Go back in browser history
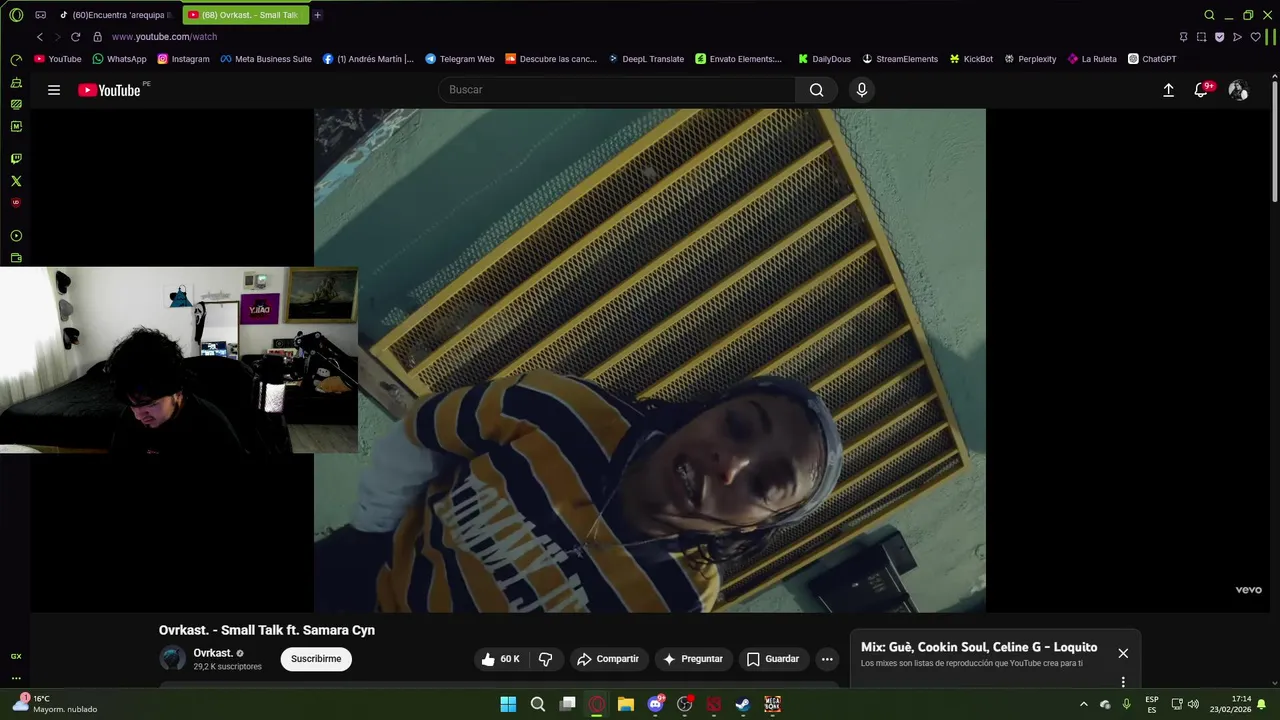The height and width of the screenshot is (720, 1280). click(x=40, y=37)
